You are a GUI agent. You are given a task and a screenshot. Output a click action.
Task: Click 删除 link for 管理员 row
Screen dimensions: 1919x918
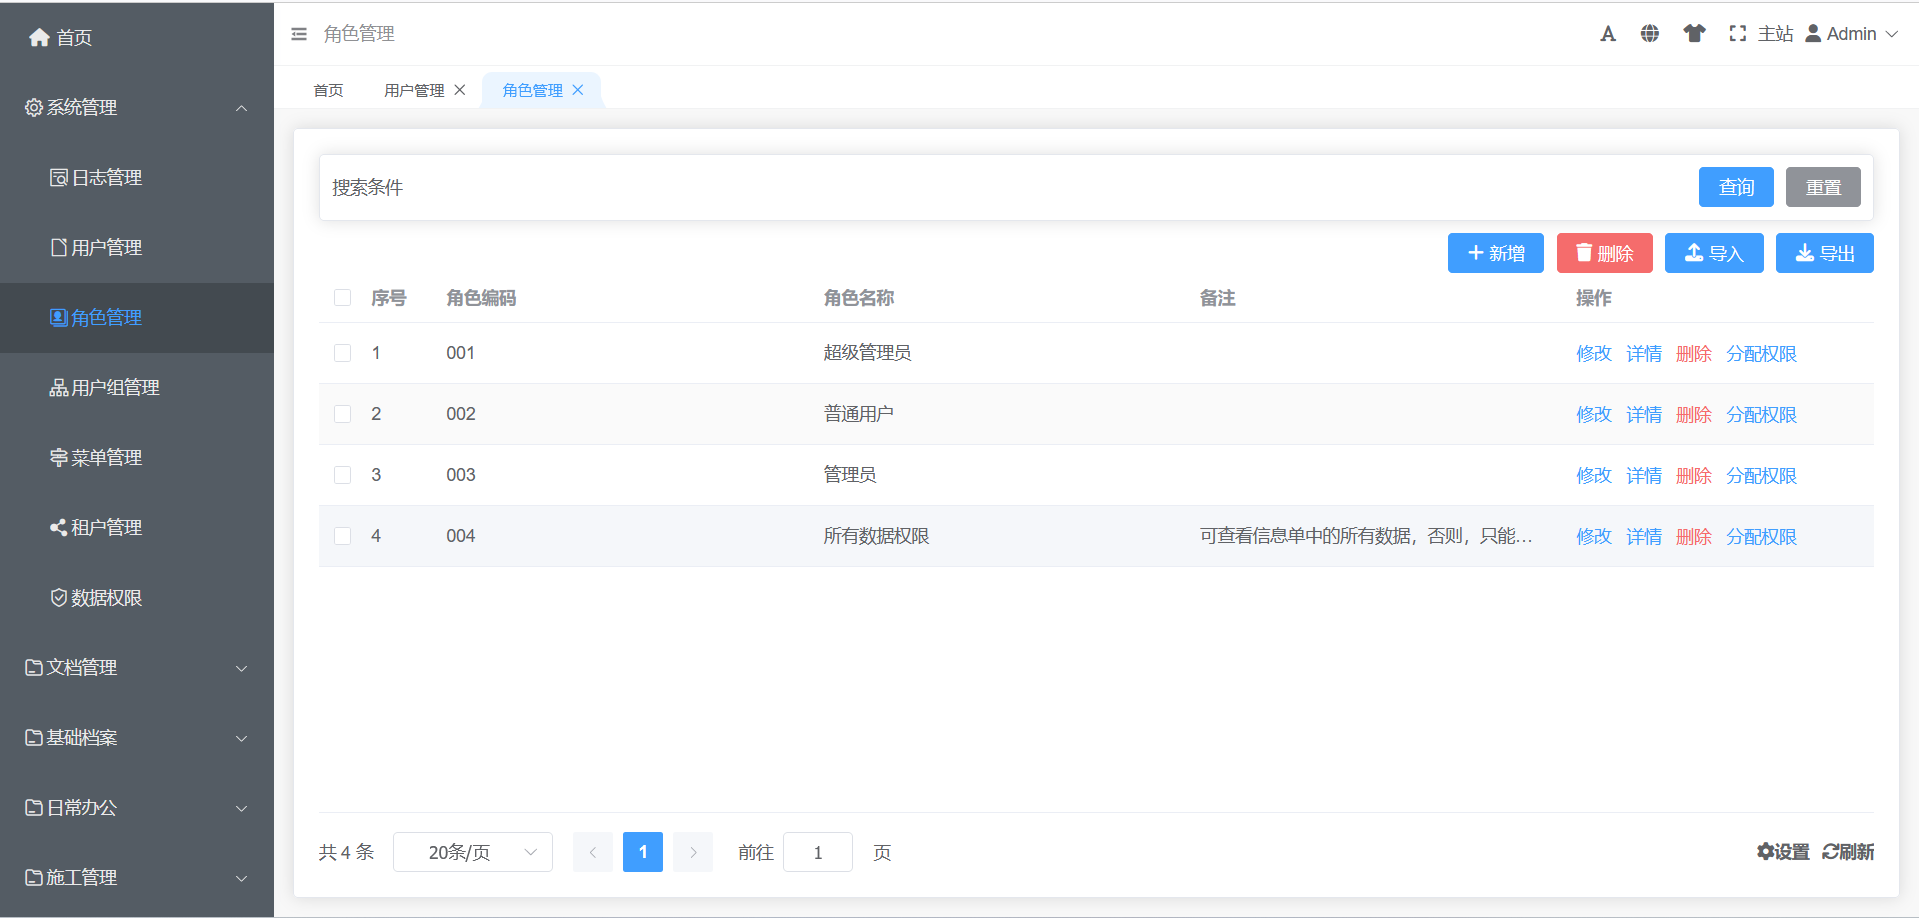coord(1694,475)
